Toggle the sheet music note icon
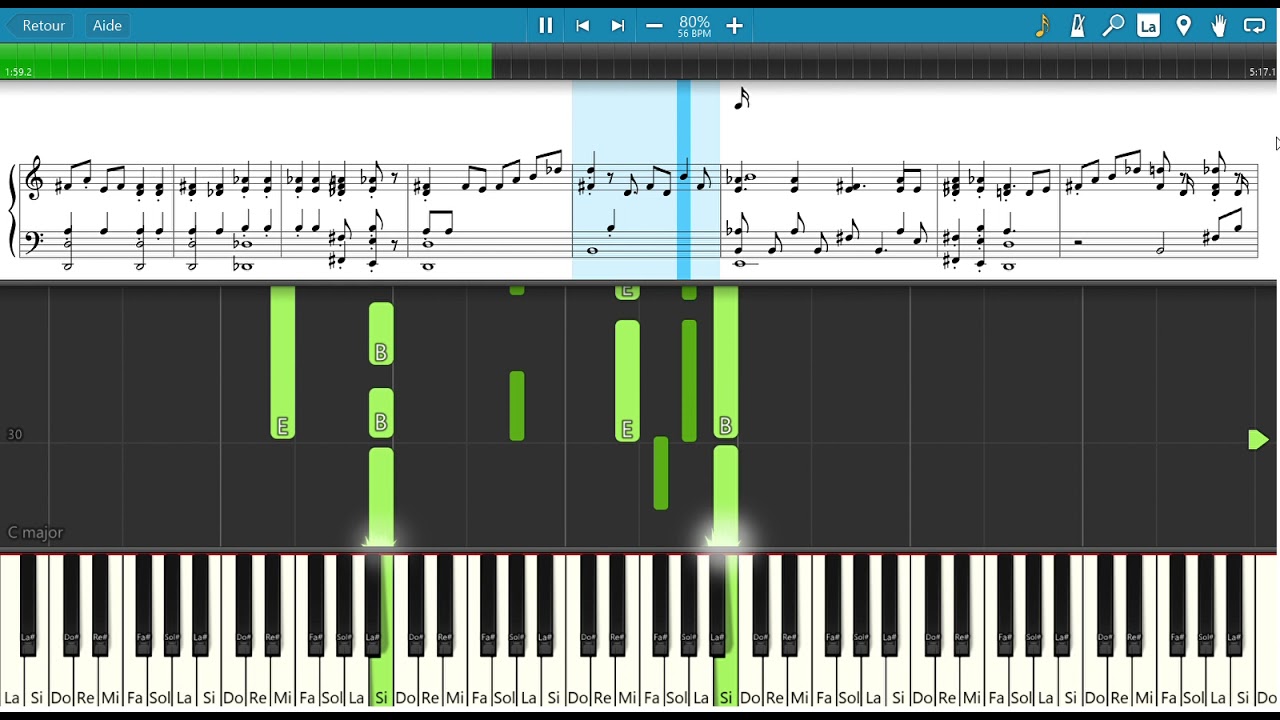The height and width of the screenshot is (720, 1280). [1042, 26]
